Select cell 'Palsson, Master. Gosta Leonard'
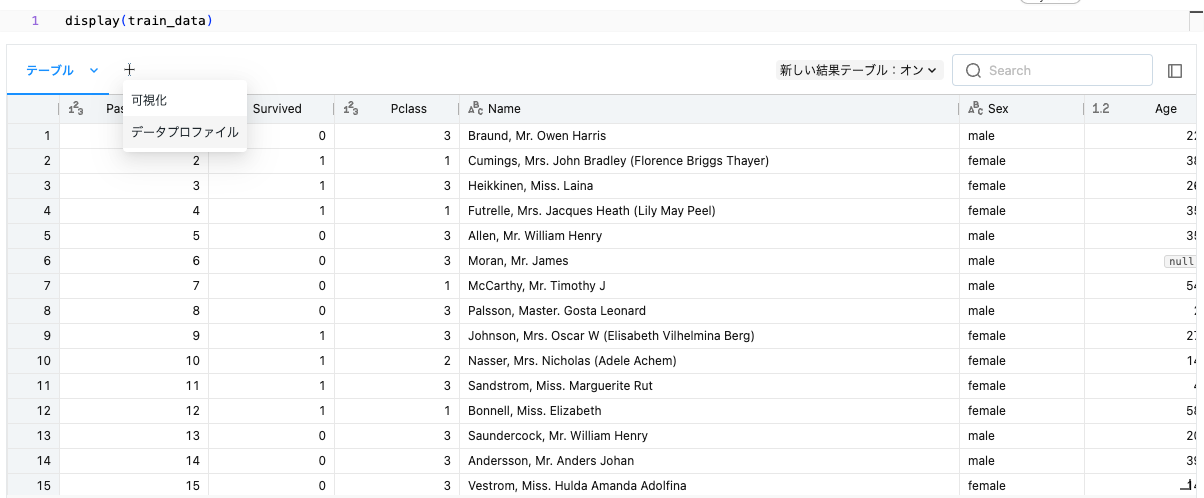The height and width of the screenshot is (498, 1204). (x=709, y=311)
